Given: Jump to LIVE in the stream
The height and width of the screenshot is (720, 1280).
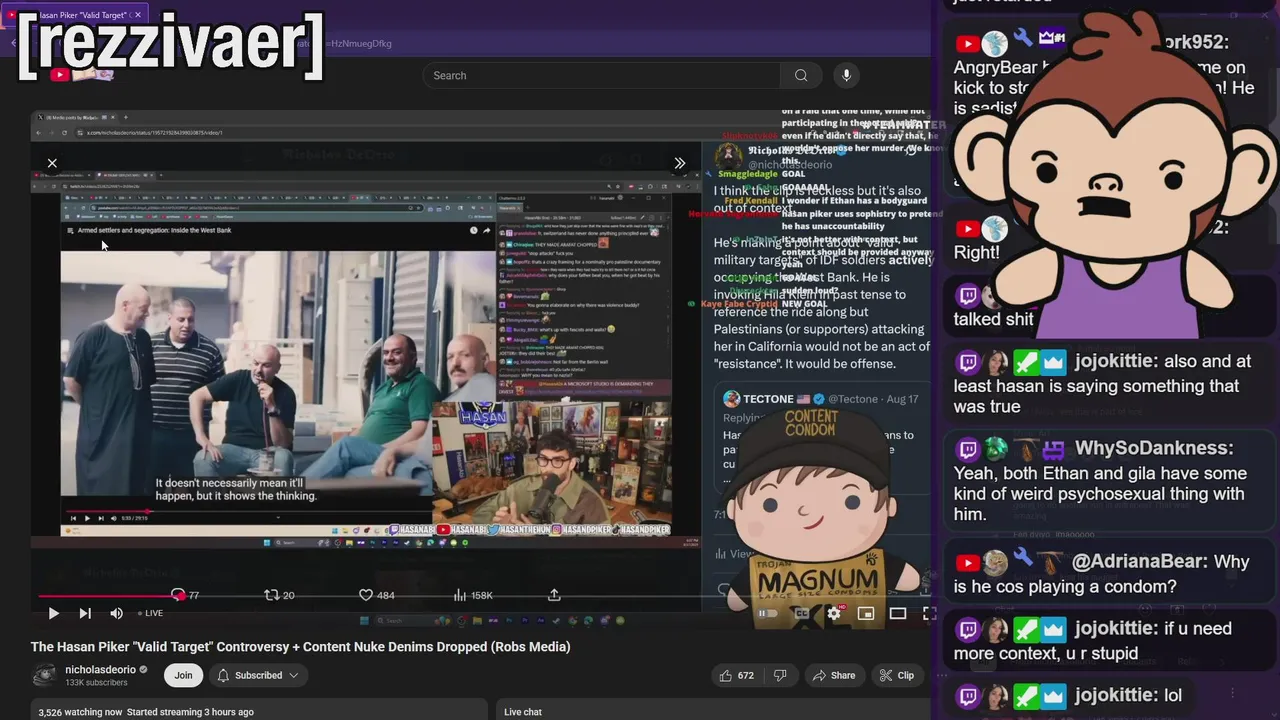Looking at the screenshot, I should [150, 613].
